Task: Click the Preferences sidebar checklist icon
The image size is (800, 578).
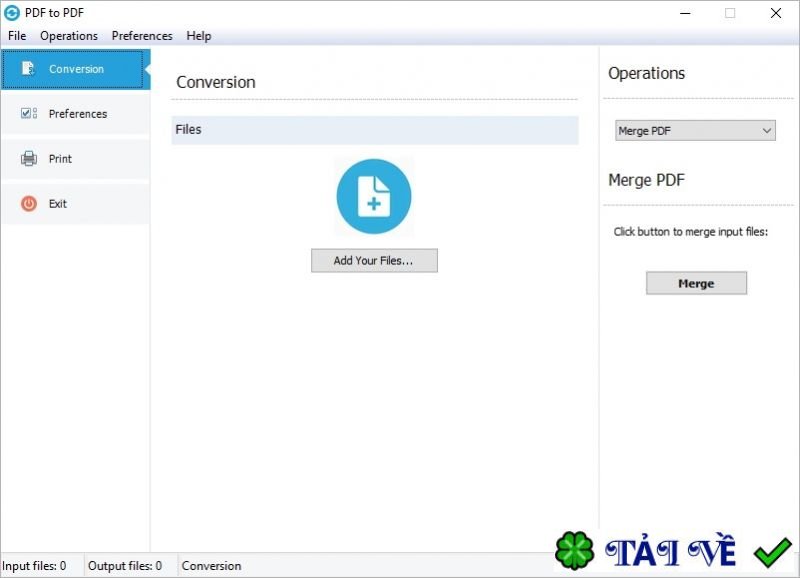Action: [x=29, y=113]
